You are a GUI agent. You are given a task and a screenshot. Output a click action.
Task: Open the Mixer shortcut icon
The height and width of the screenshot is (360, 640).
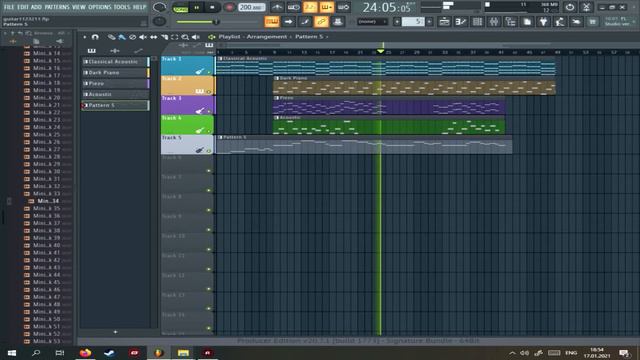[x=494, y=22]
